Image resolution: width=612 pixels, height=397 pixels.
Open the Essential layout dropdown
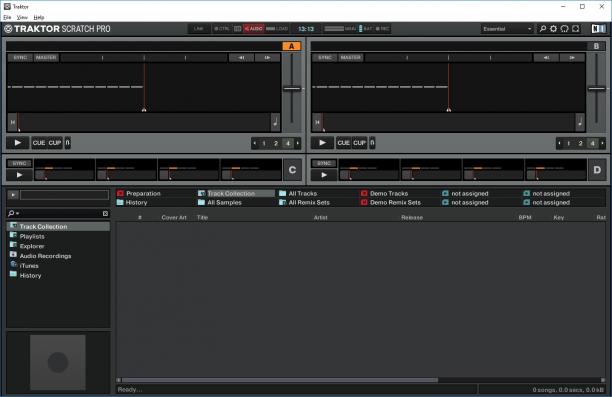507,29
